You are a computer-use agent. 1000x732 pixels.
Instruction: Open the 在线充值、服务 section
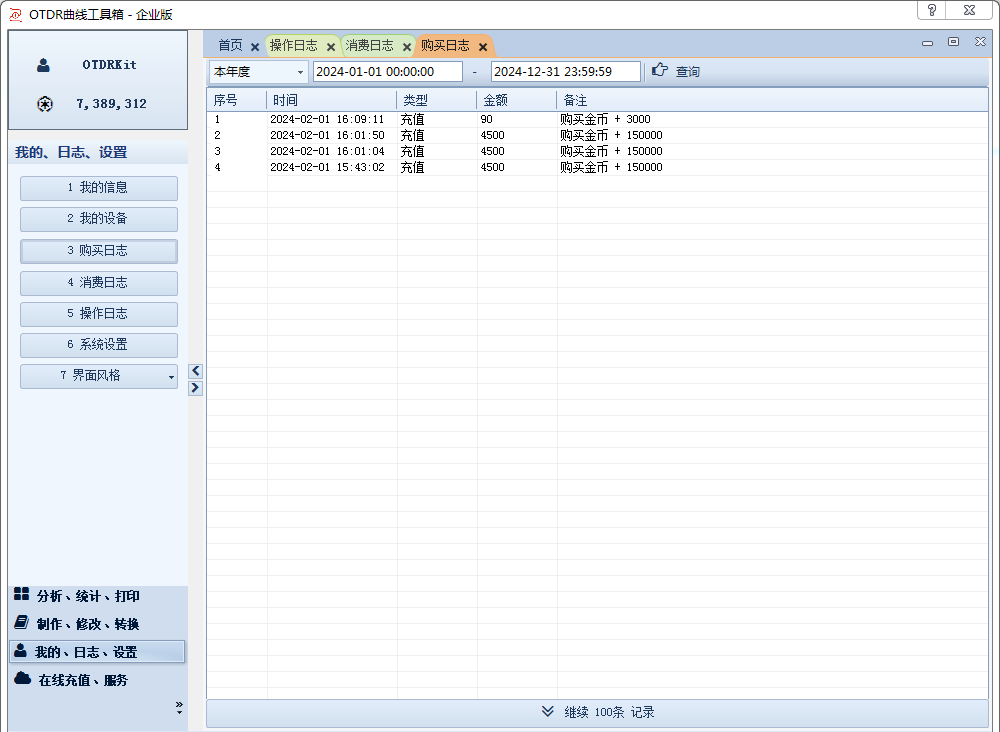(x=83, y=680)
